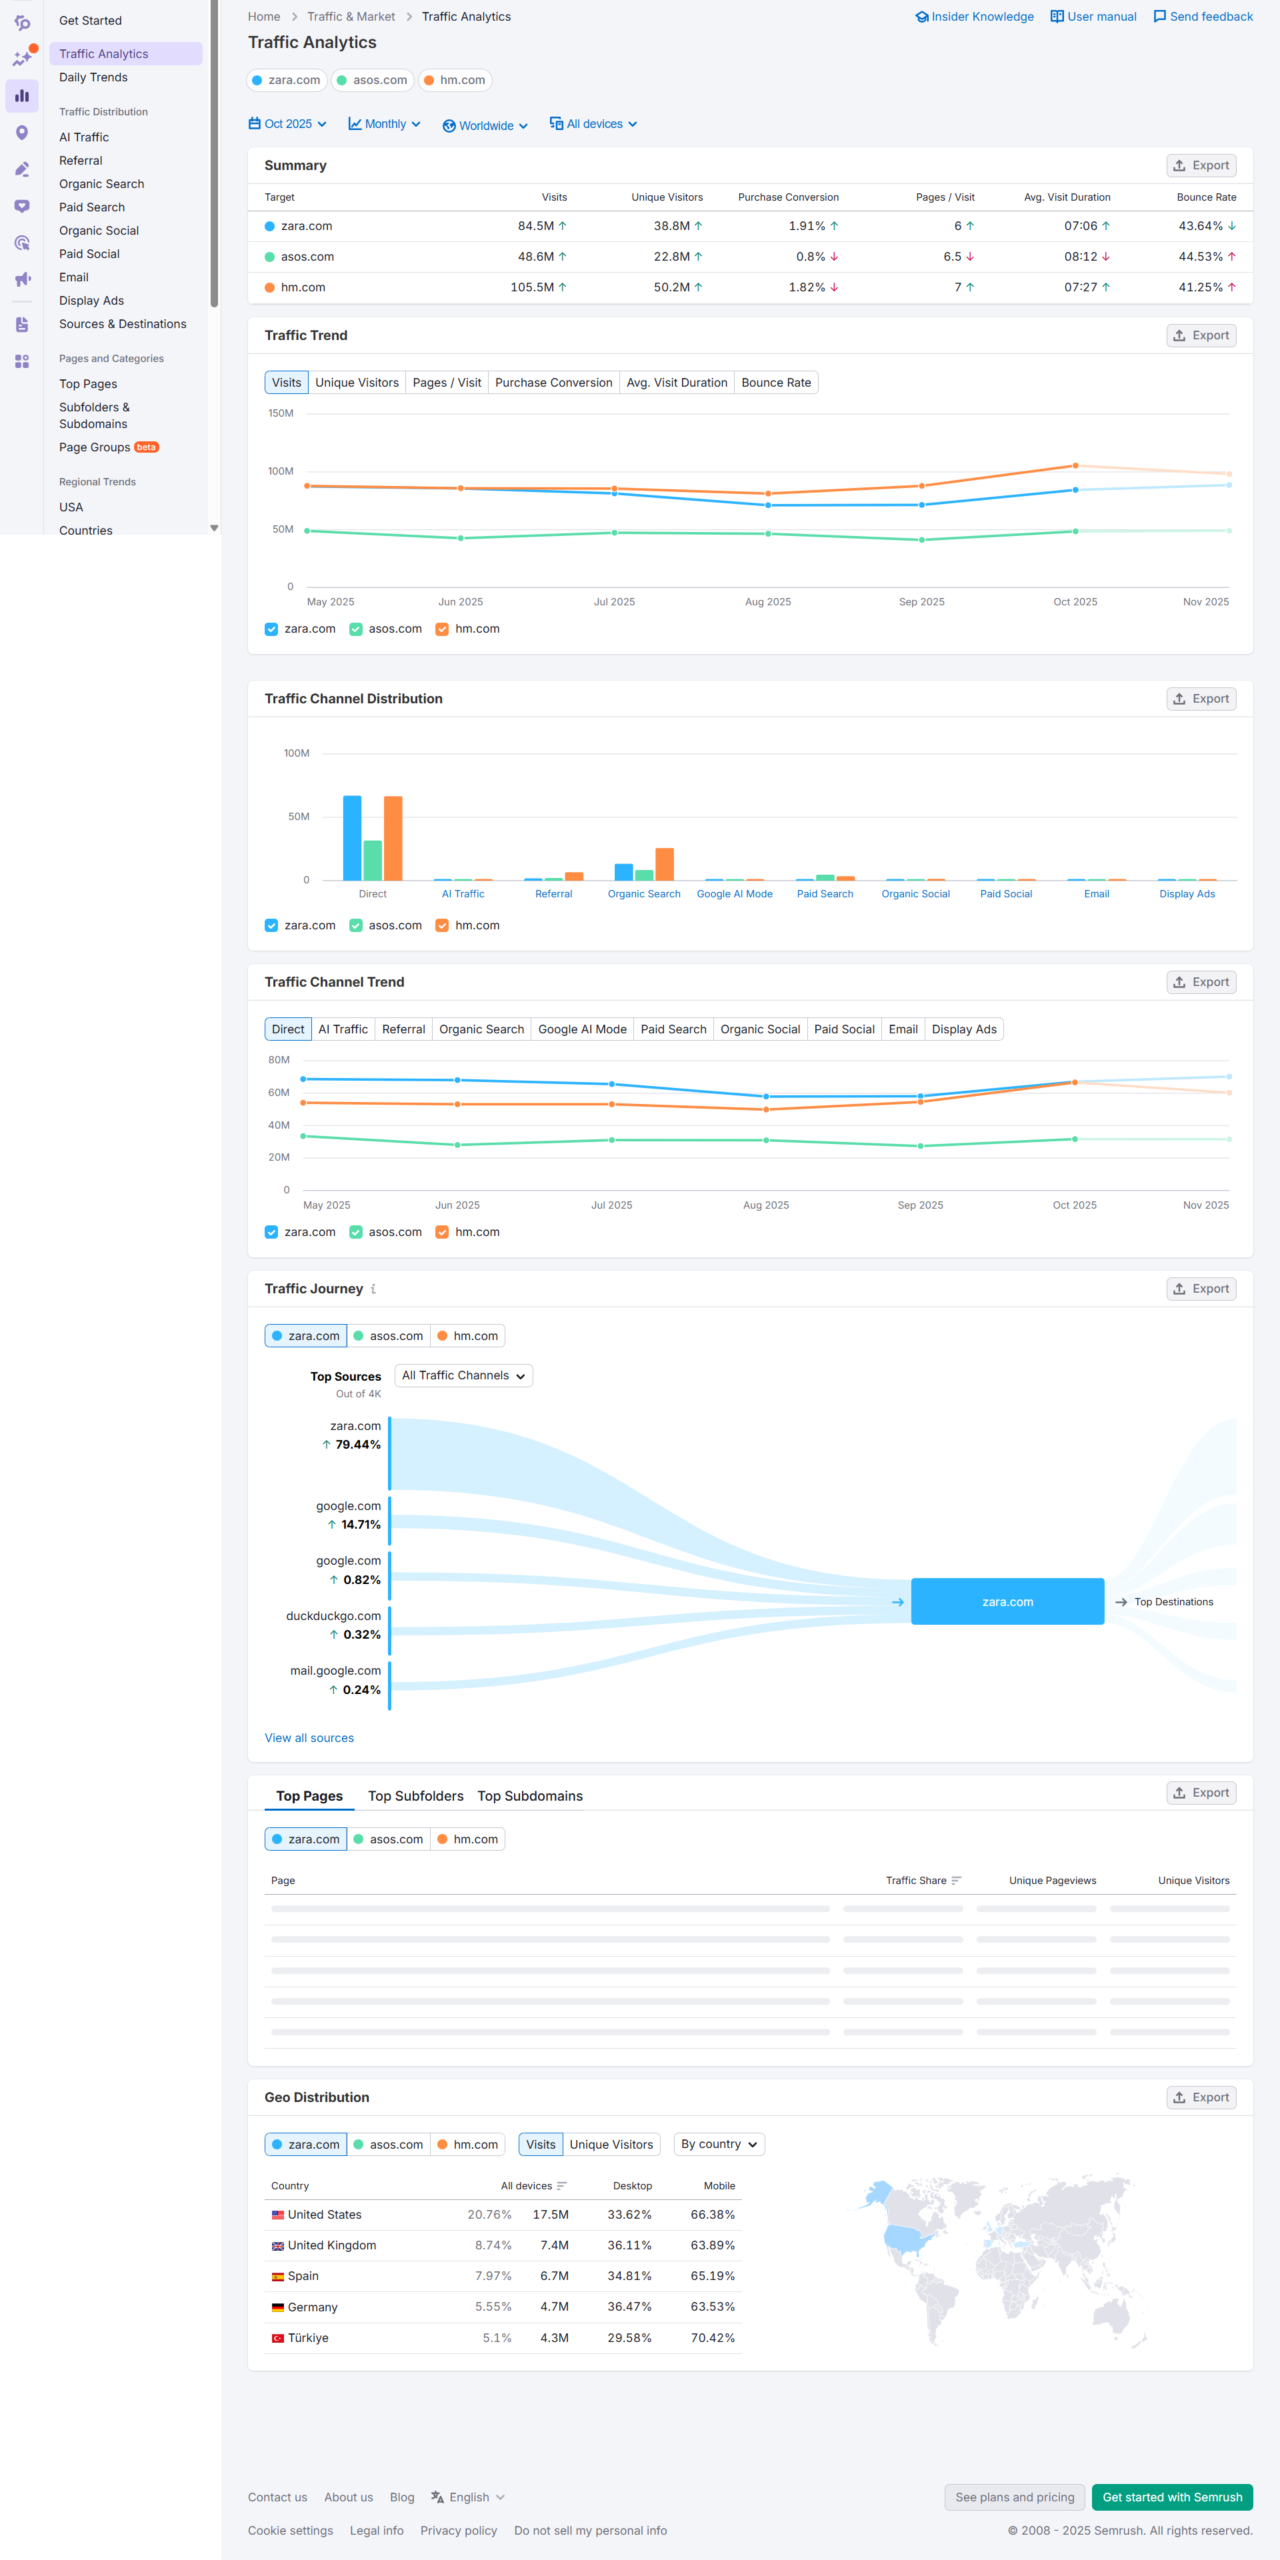Open the All devices filter dropdown

pos(594,124)
